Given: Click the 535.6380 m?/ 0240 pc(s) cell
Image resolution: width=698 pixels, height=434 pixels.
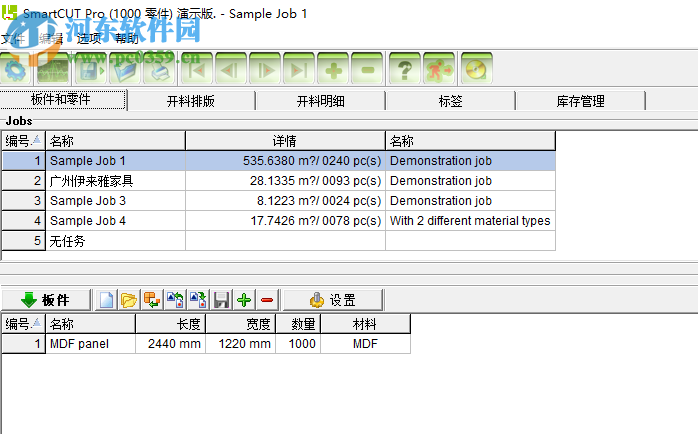Looking at the screenshot, I should coord(285,161).
